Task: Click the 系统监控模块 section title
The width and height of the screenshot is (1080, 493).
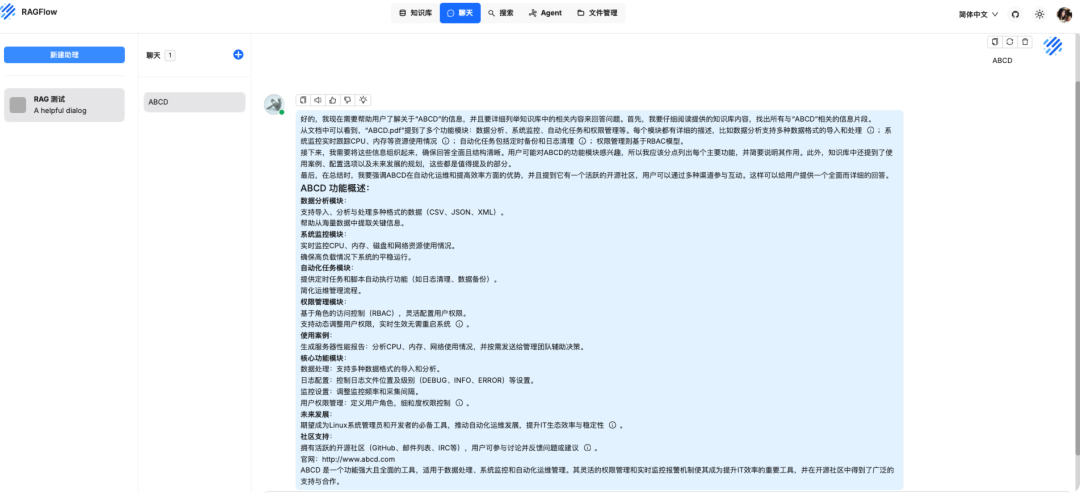Action: tap(324, 234)
